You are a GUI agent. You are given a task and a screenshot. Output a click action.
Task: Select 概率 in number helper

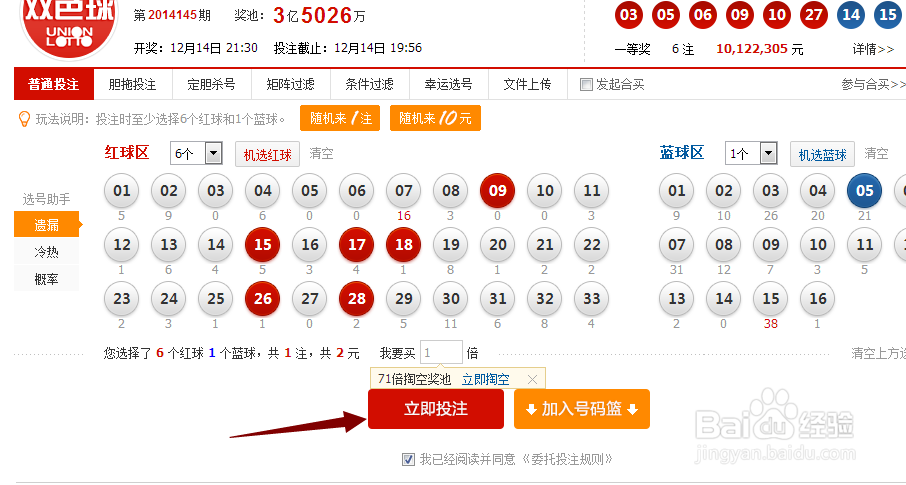coord(46,279)
